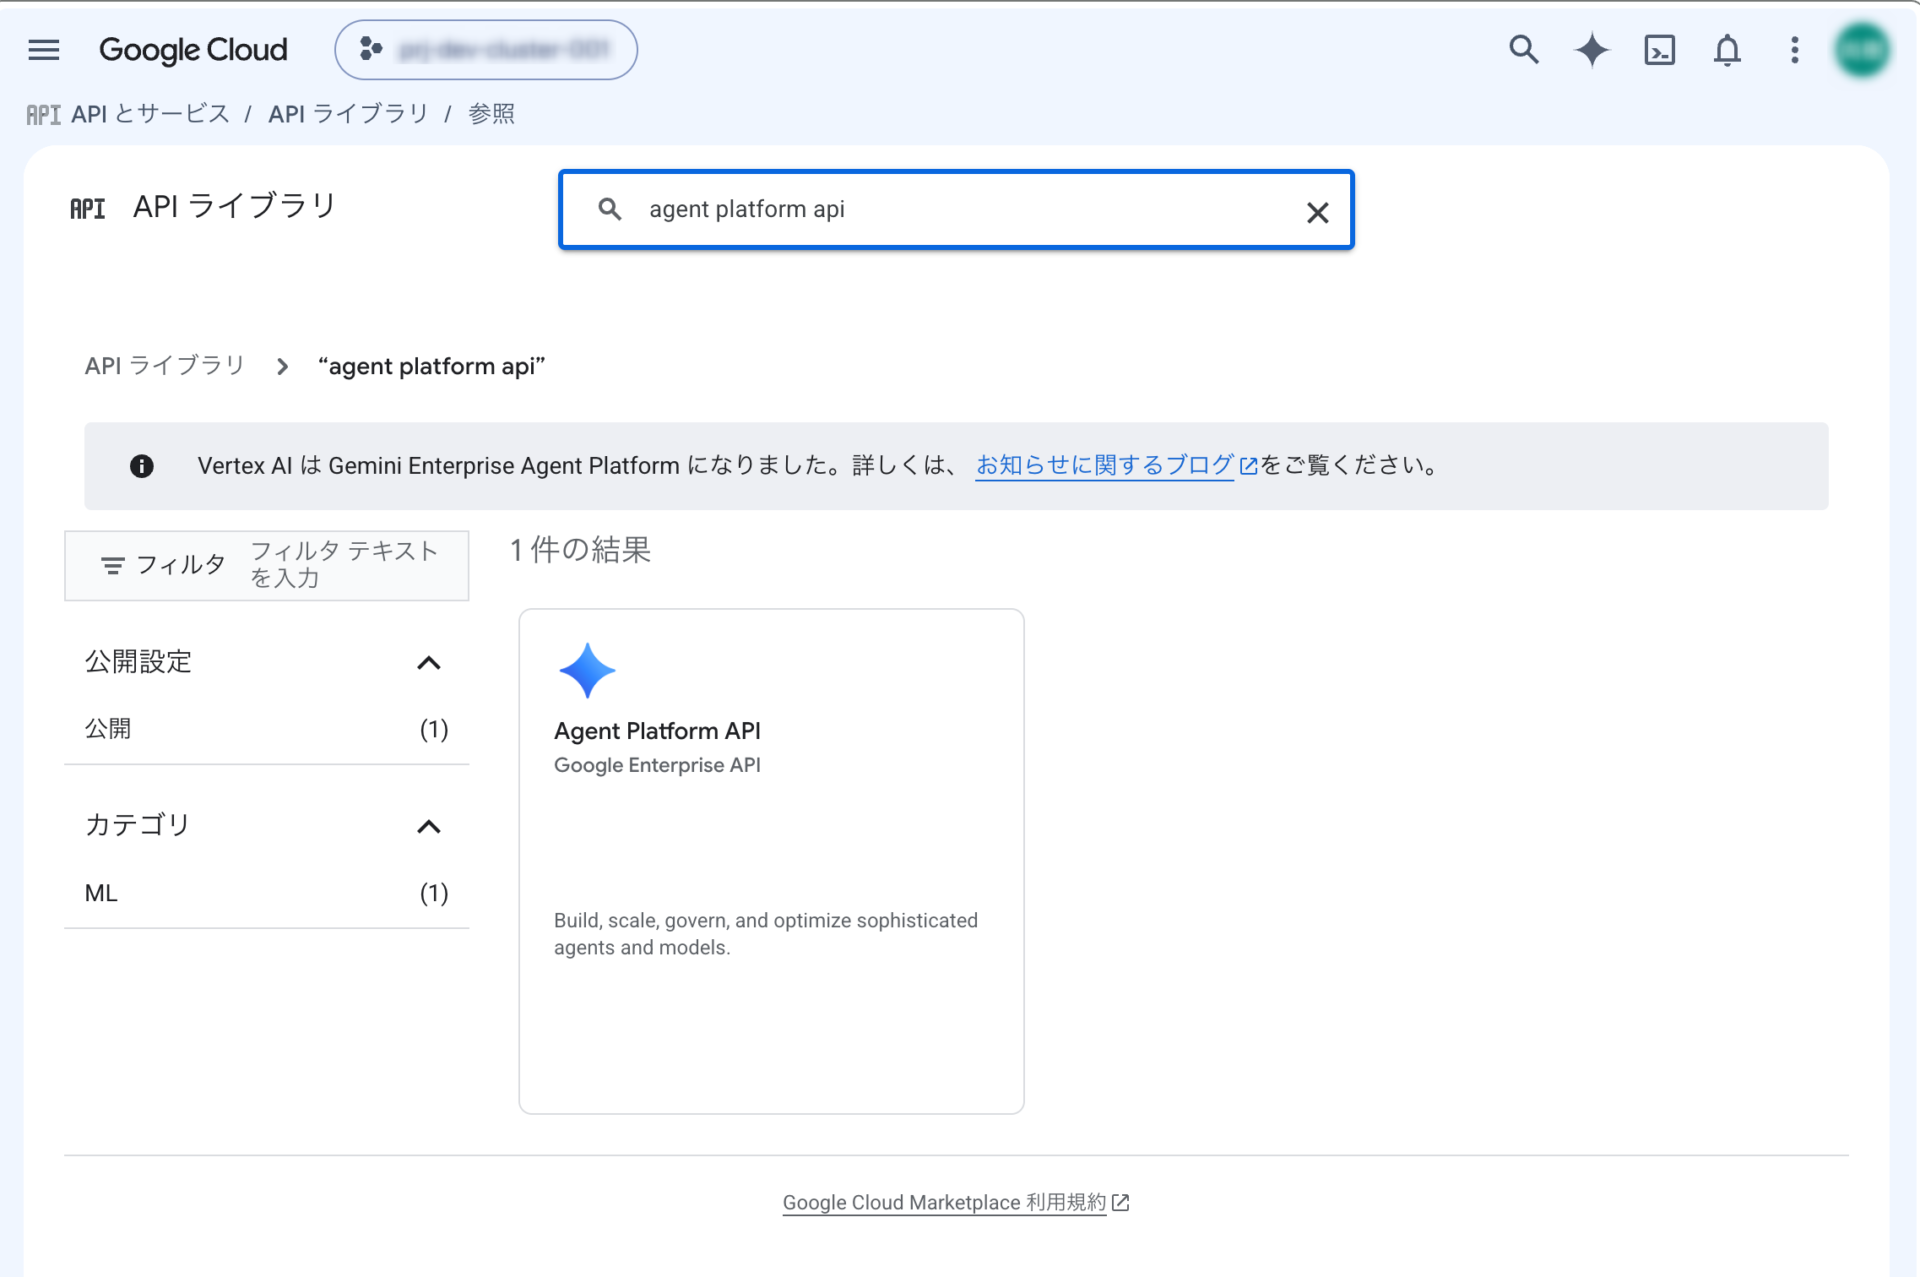Viewport: 1920px width, 1277px height.
Task: Focus the フィルタ テキストを入力 field
Action: tap(345, 565)
